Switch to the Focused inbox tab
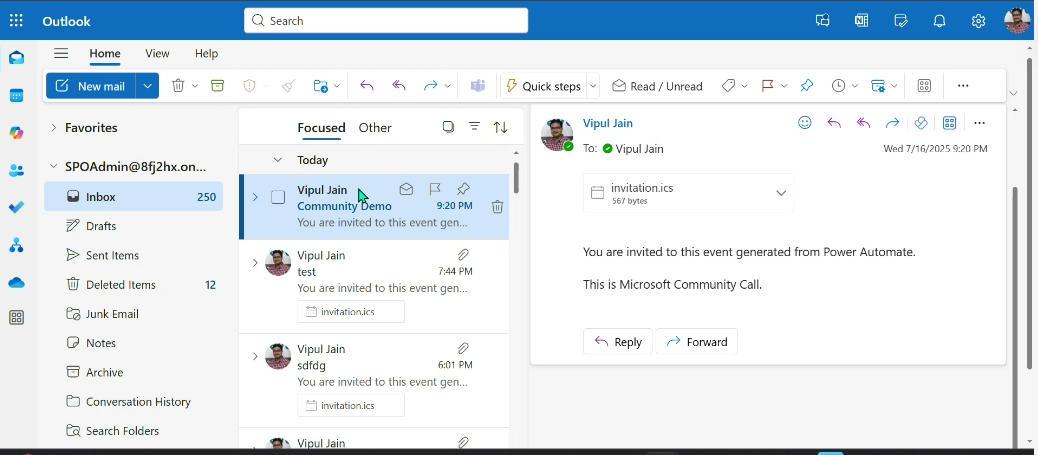Screen dimensions: 1038x455 [321, 128]
